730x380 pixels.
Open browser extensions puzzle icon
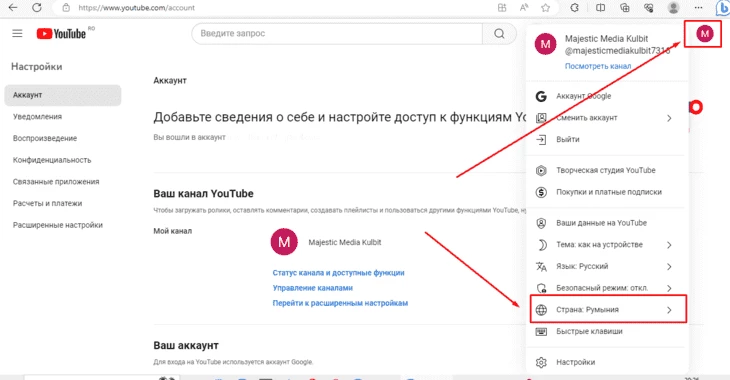tap(575, 7)
